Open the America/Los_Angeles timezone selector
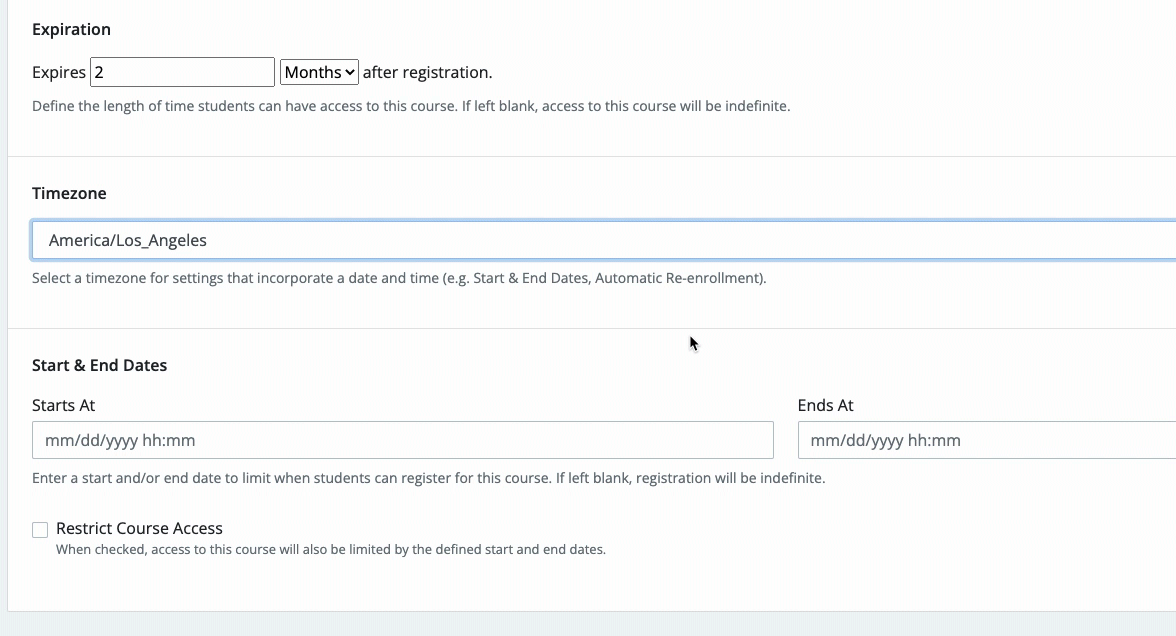 pyautogui.click(x=600, y=240)
